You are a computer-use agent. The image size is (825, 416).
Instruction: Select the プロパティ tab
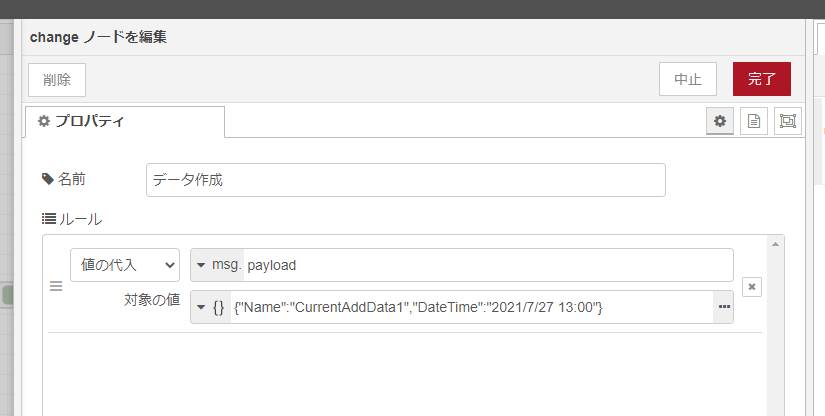[x=125, y=121]
